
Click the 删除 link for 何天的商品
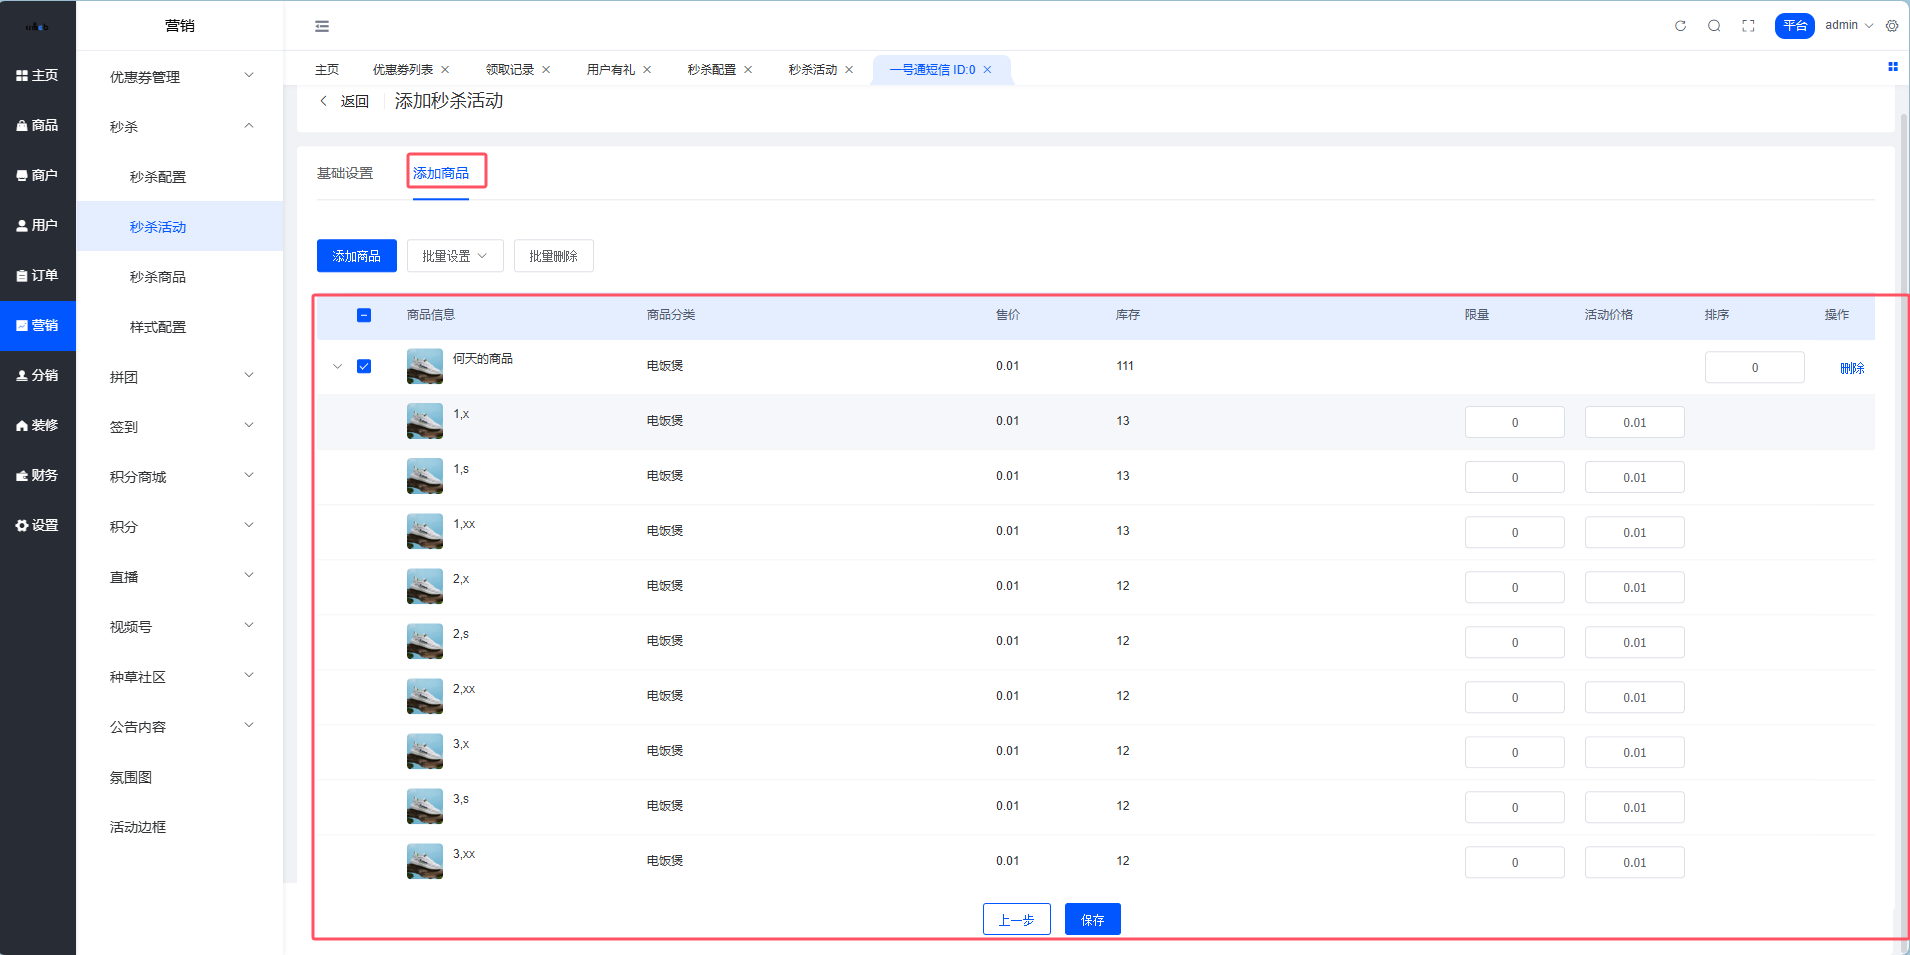click(x=1852, y=368)
